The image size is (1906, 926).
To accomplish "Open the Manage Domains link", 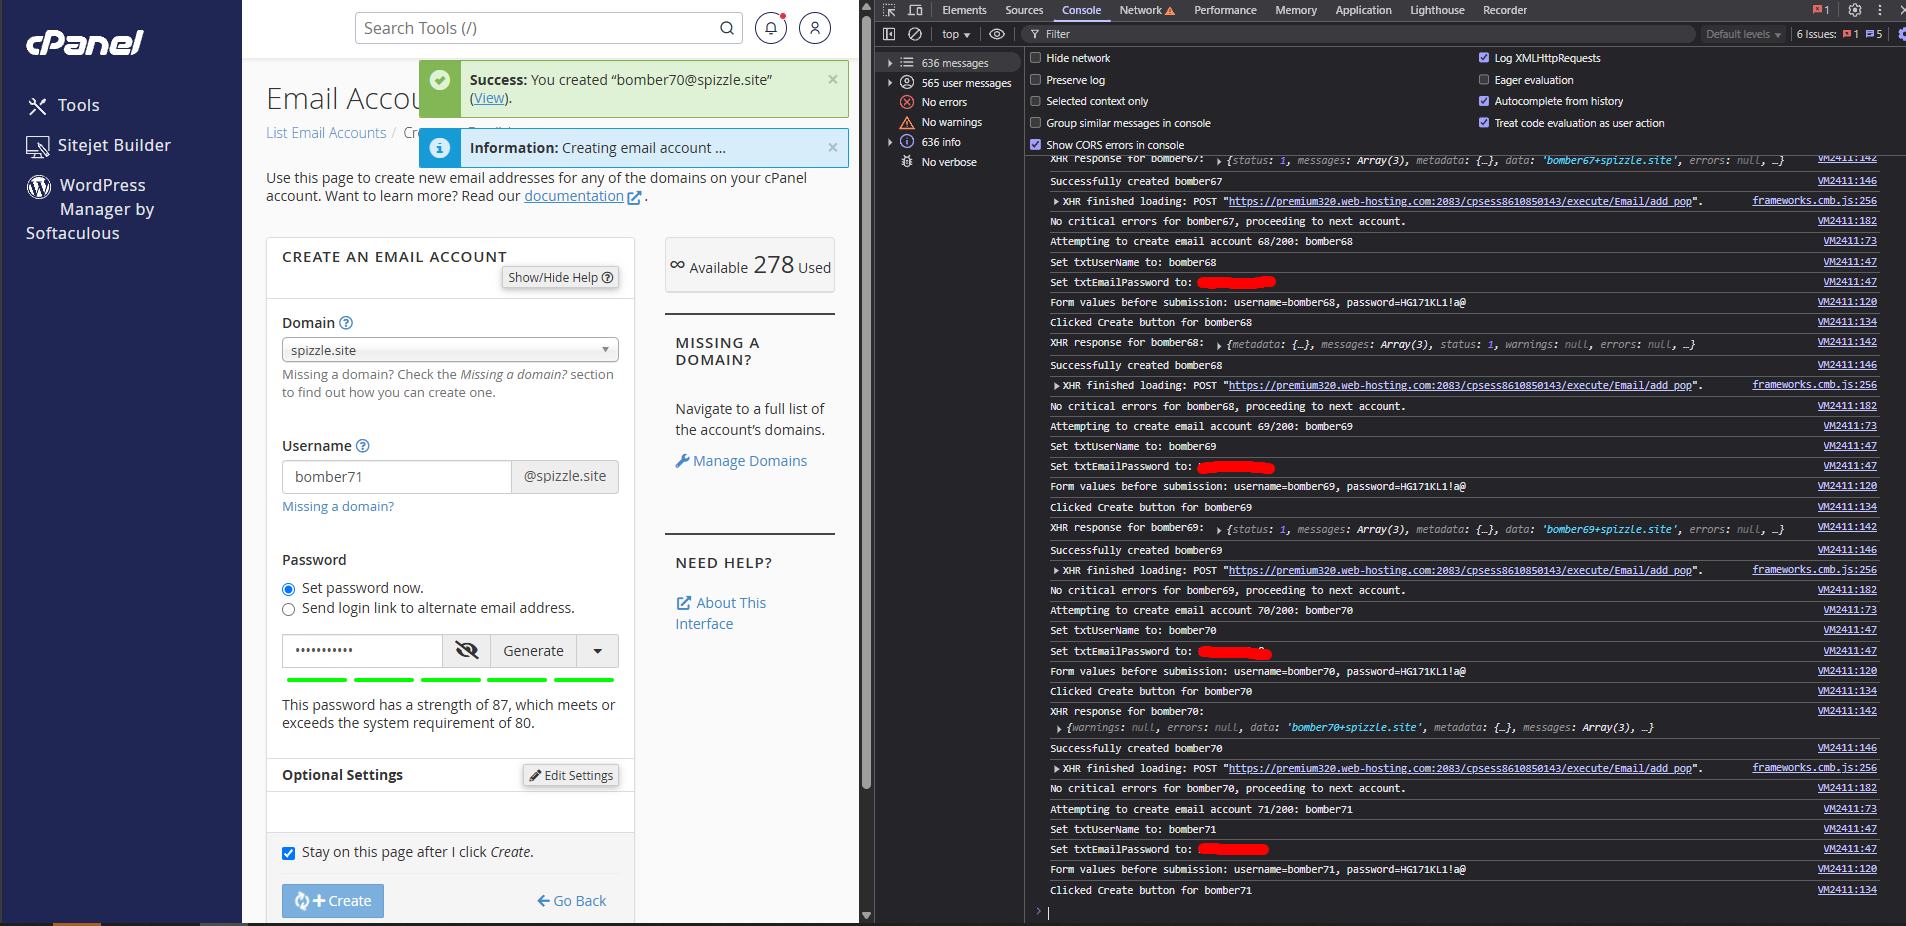I will click(x=741, y=461).
